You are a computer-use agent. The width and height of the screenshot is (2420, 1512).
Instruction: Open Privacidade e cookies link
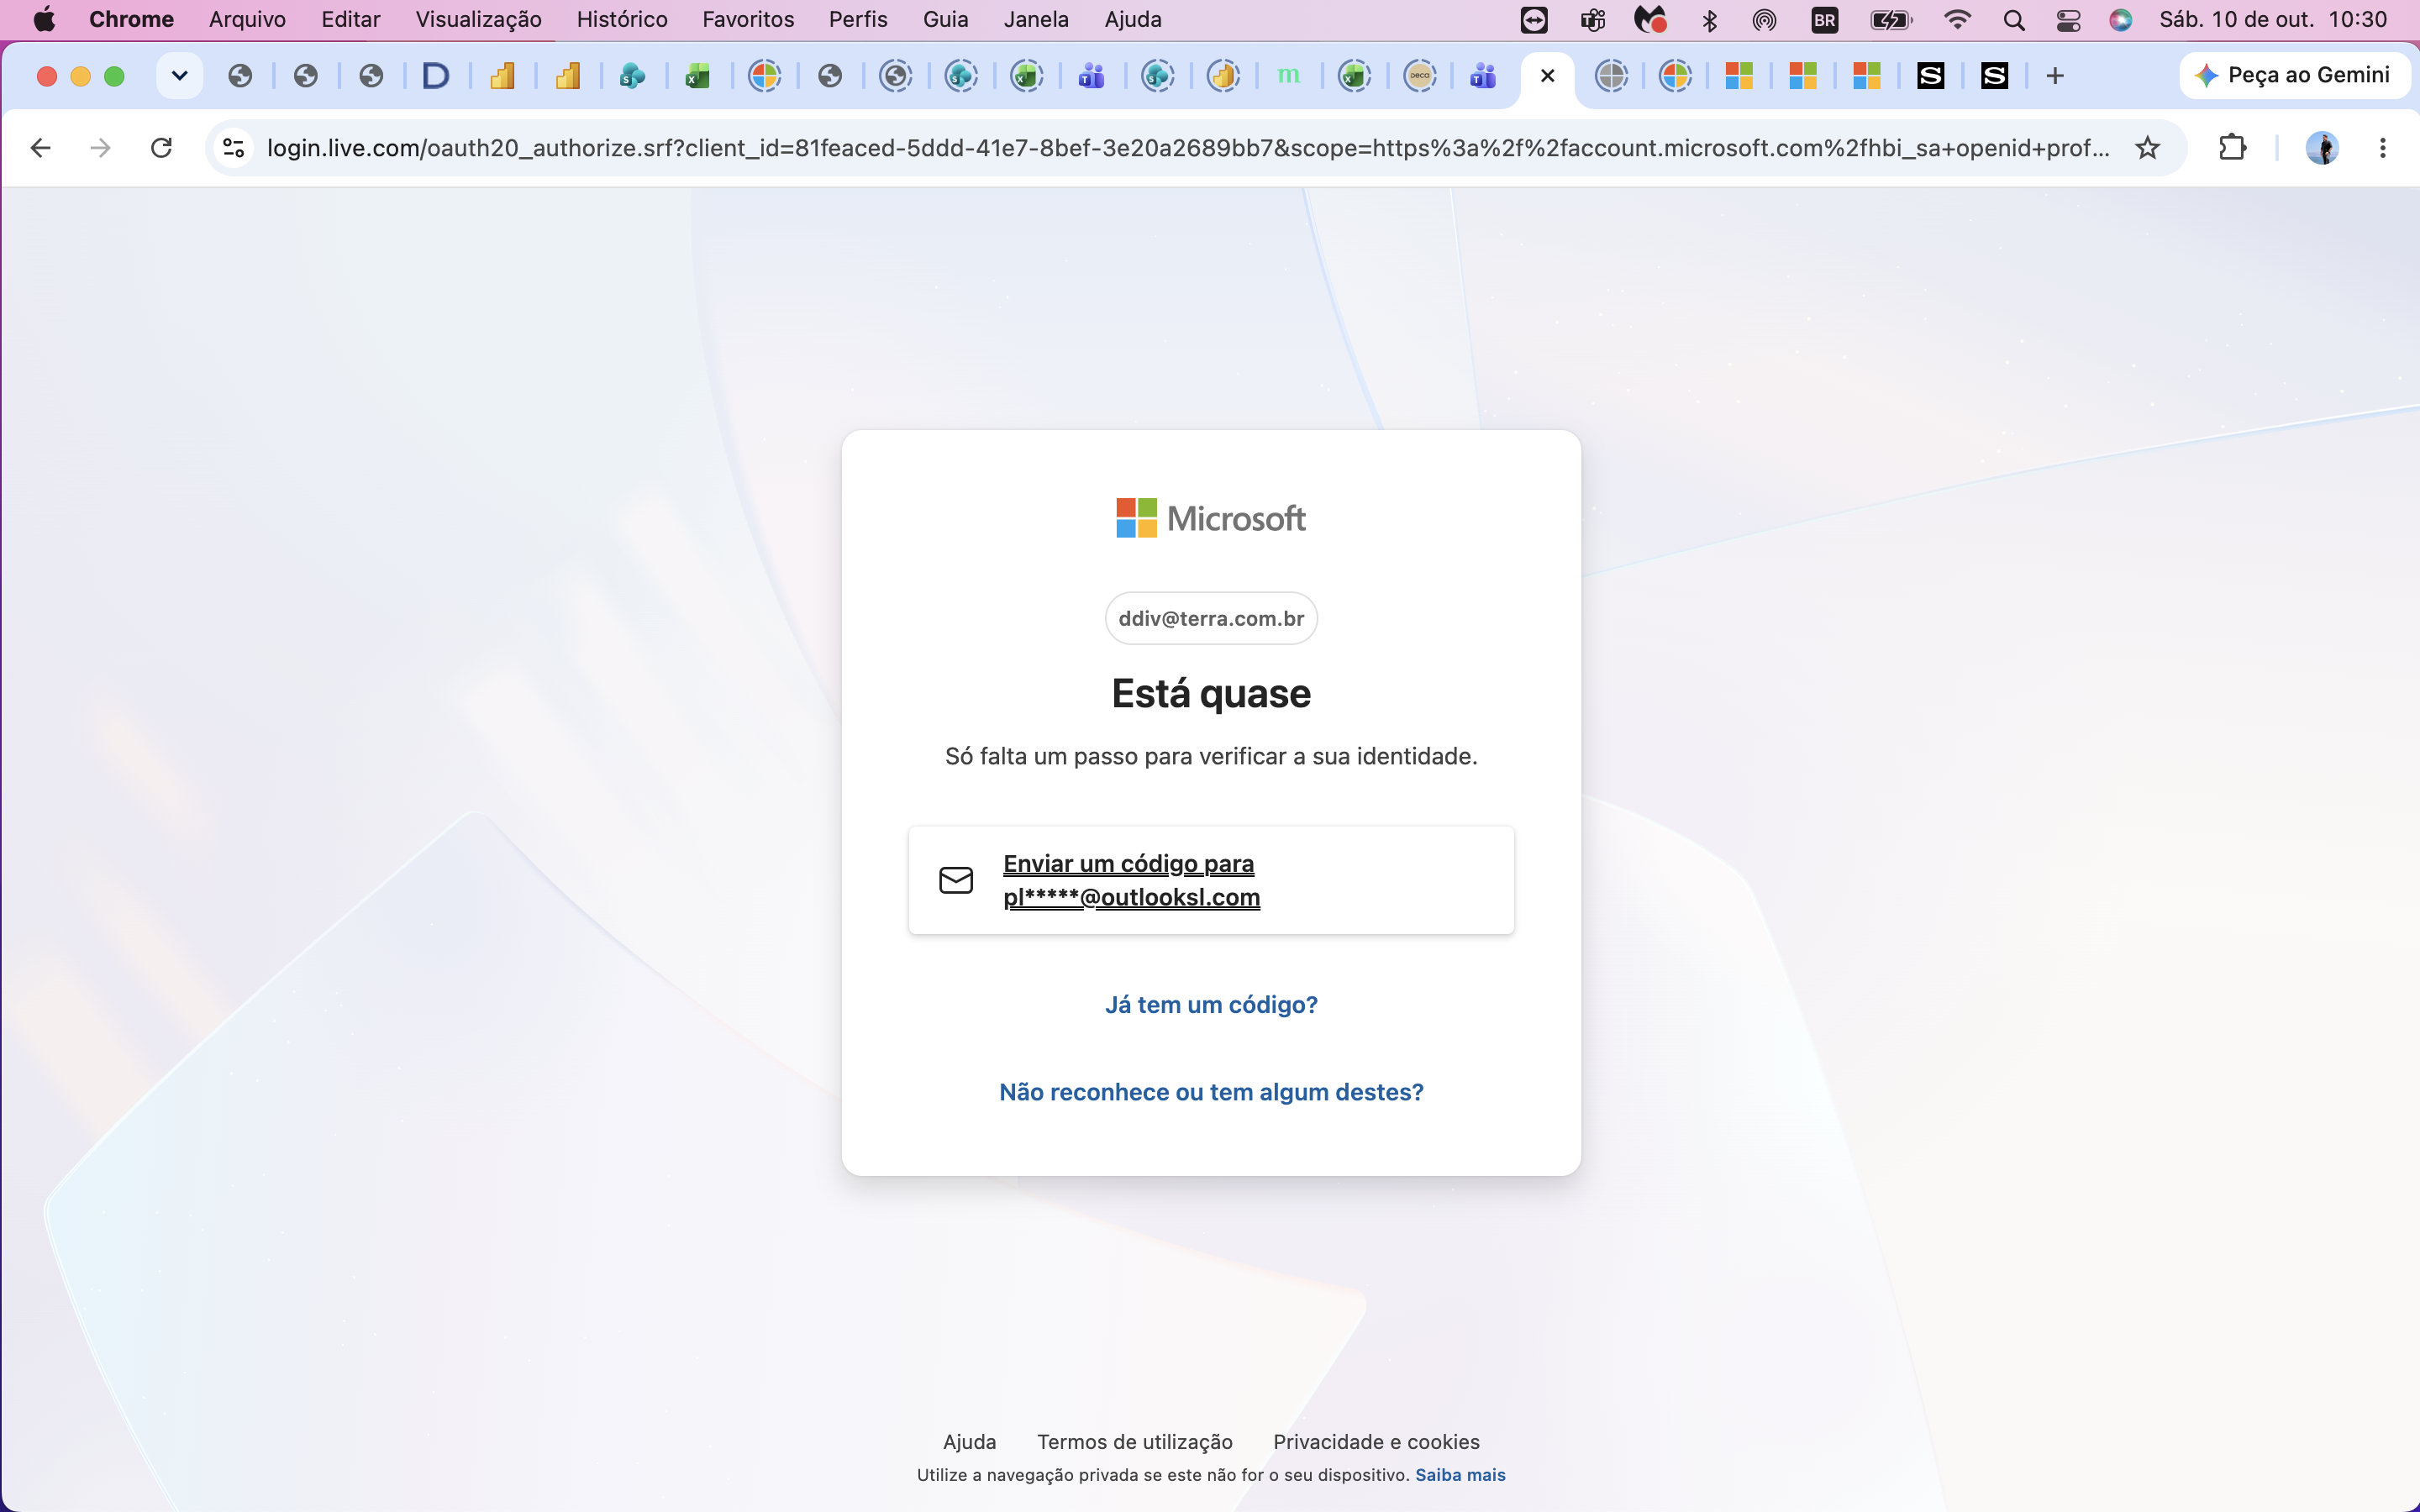click(1376, 1442)
